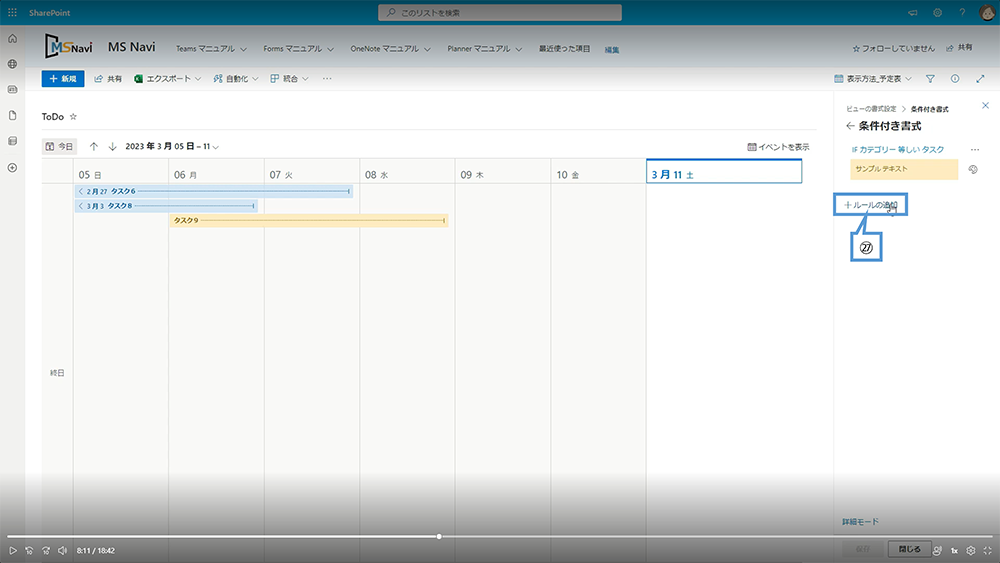The width and height of the screenshot is (1000, 563).
Task: Select the 3月11 土 day header
Action: (724, 172)
